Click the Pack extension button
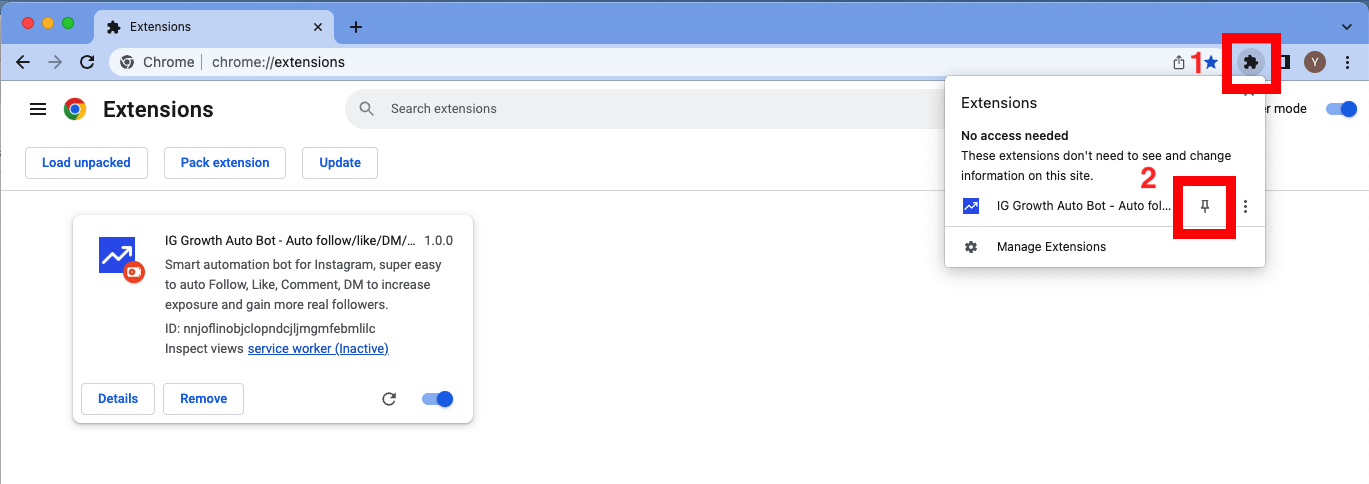 tap(225, 162)
